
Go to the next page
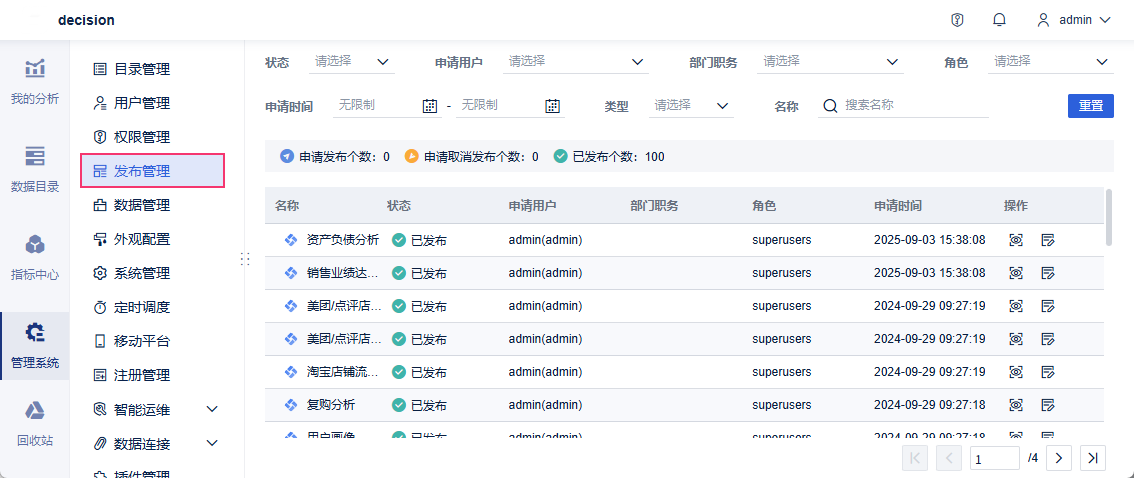coord(1059,458)
